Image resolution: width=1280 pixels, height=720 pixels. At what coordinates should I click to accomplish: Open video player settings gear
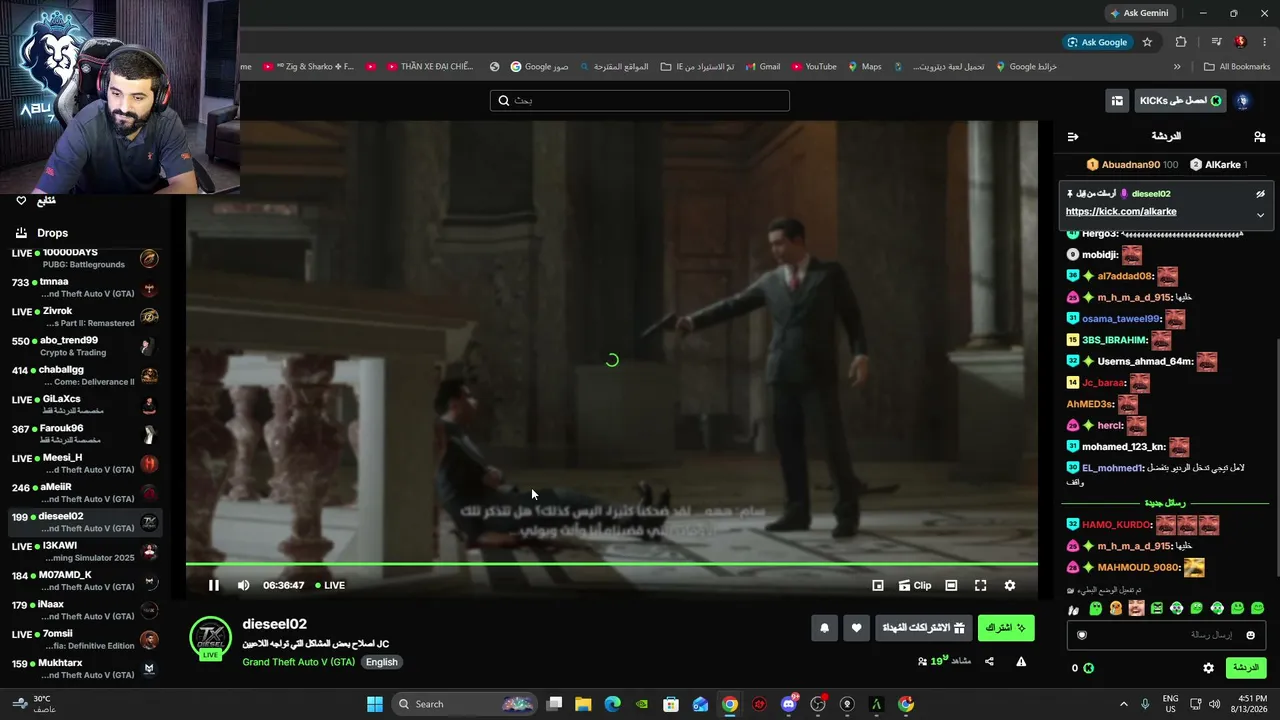(x=1010, y=585)
